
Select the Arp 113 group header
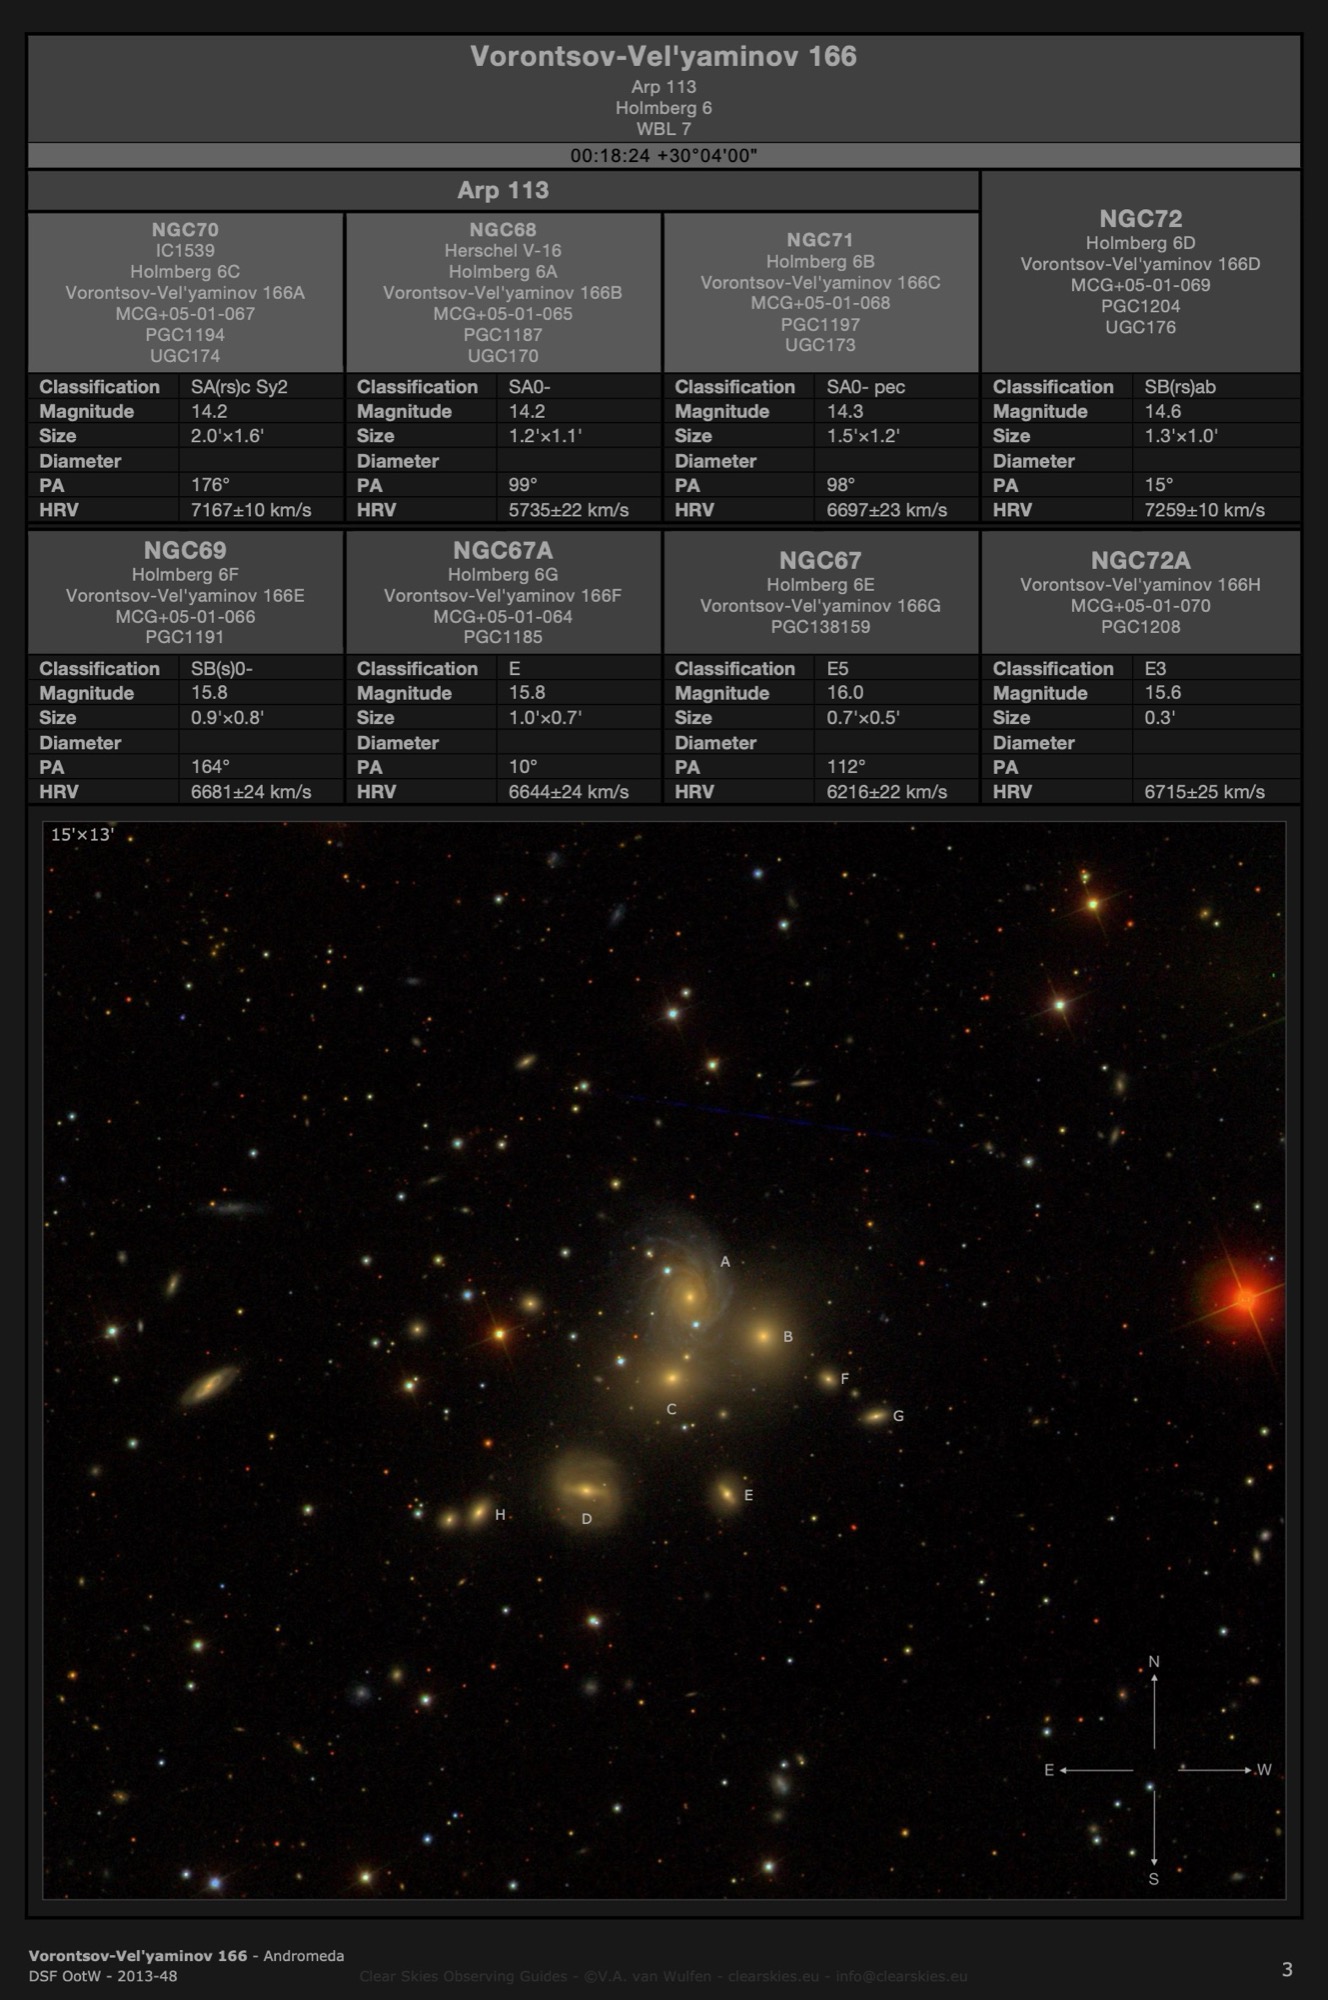pyautogui.click(x=503, y=190)
